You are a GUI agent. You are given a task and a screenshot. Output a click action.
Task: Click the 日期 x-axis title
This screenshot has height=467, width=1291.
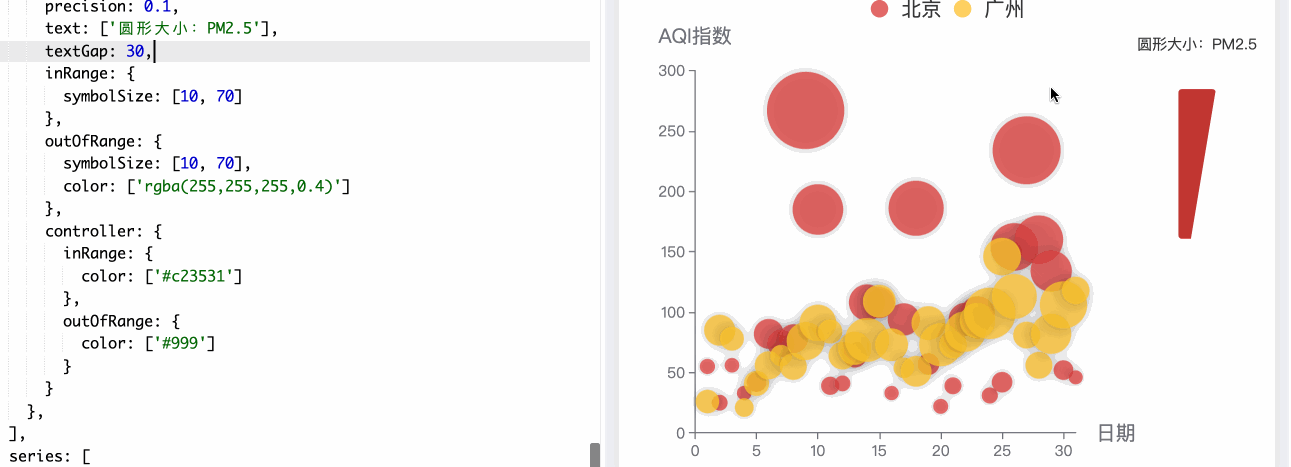pos(1116,433)
